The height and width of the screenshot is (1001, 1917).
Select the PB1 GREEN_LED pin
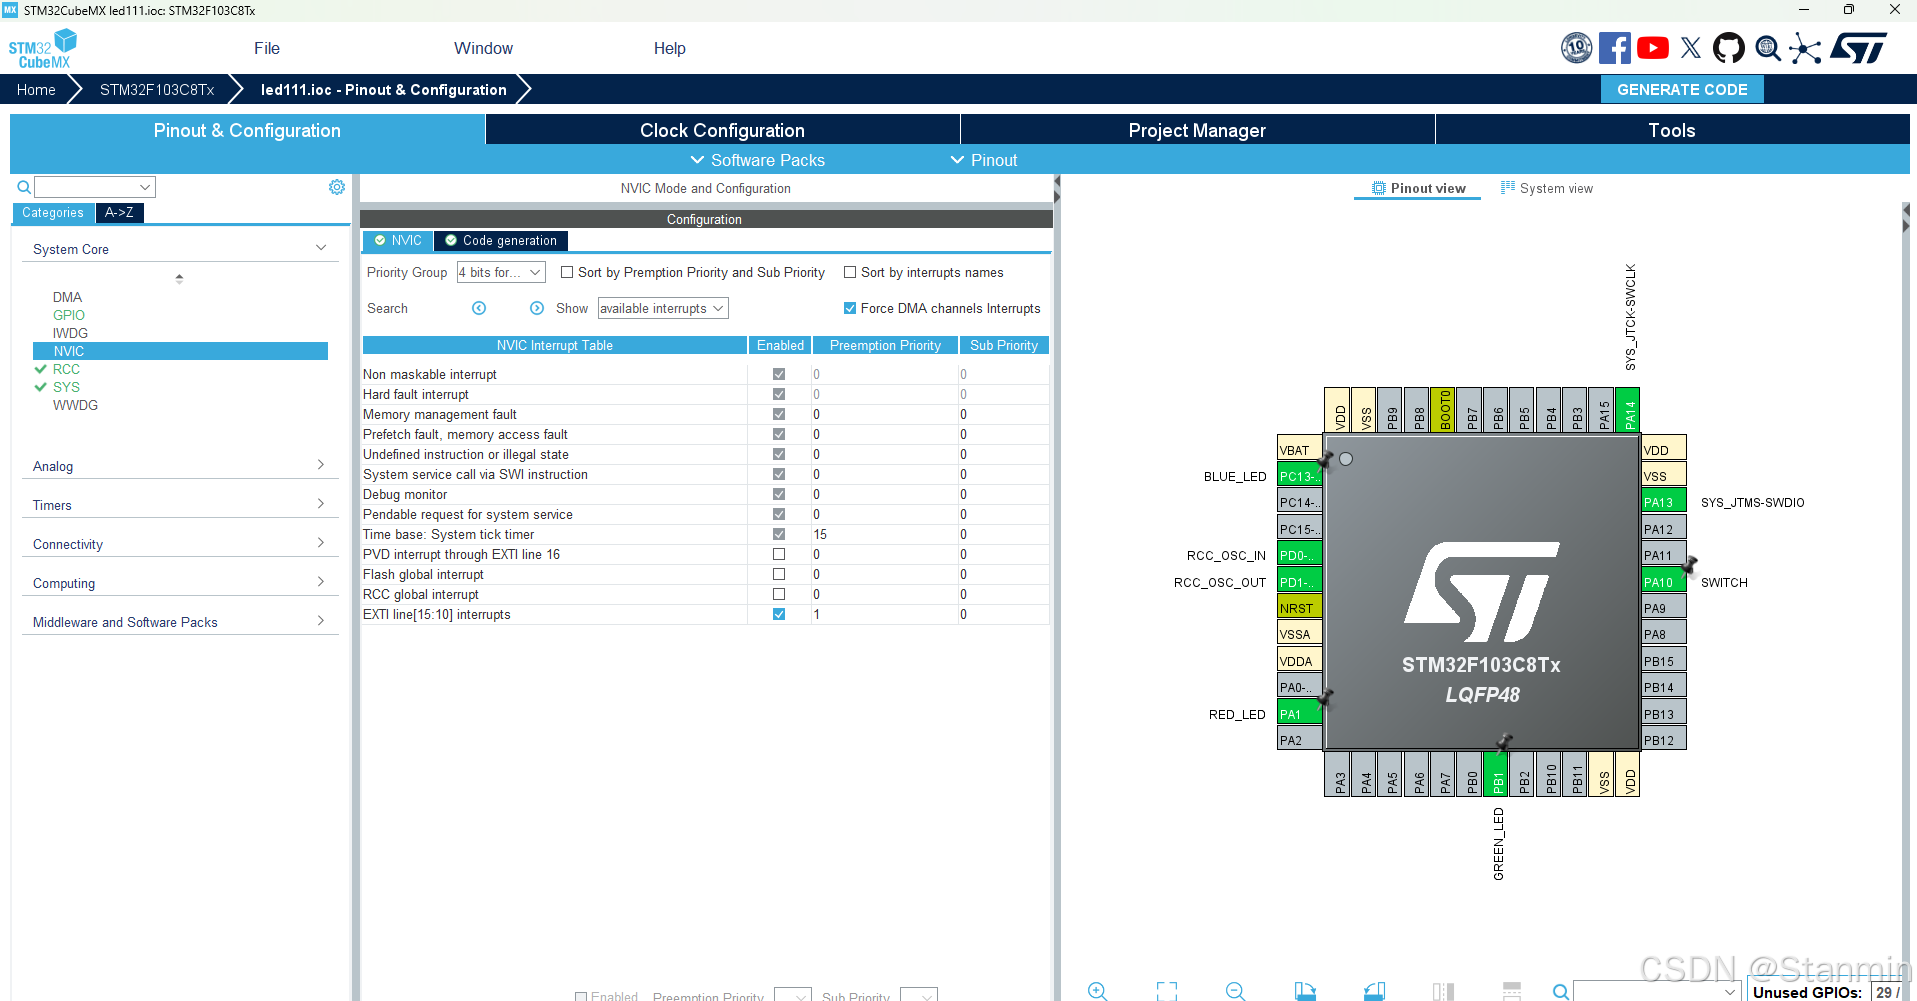[x=1497, y=776]
